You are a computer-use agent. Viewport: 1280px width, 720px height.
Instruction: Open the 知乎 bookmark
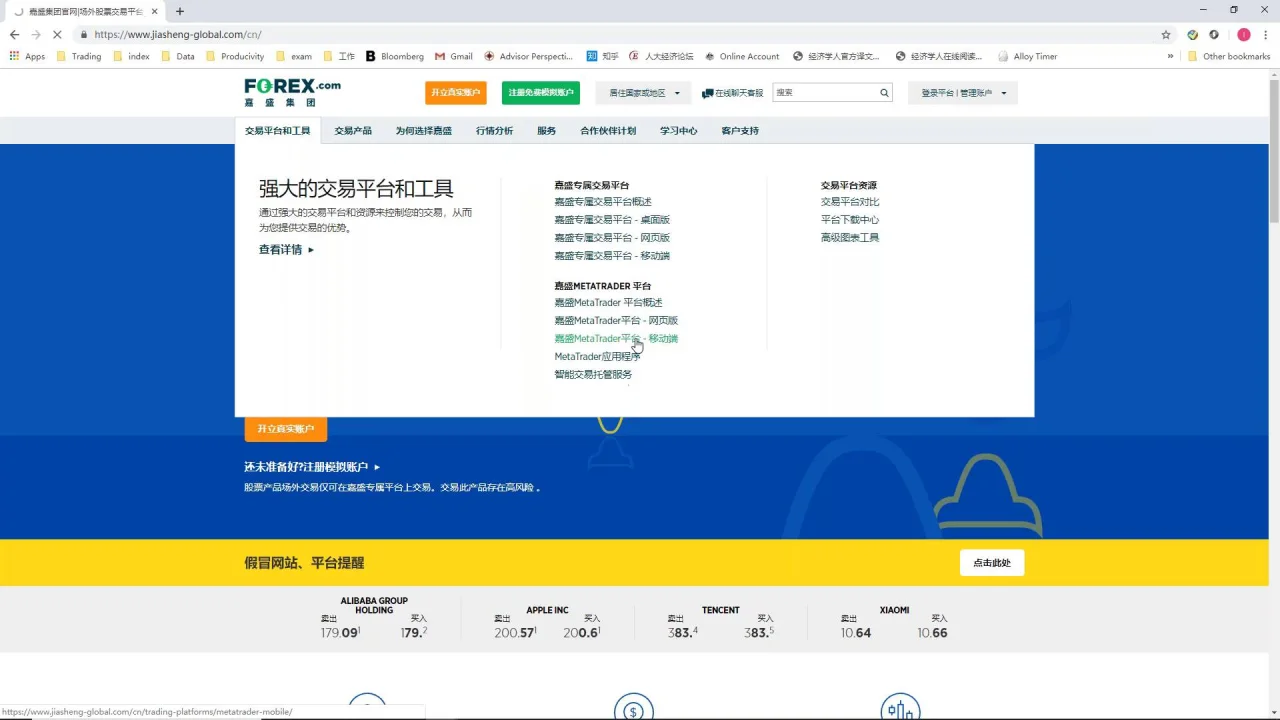[x=603, y=56]
